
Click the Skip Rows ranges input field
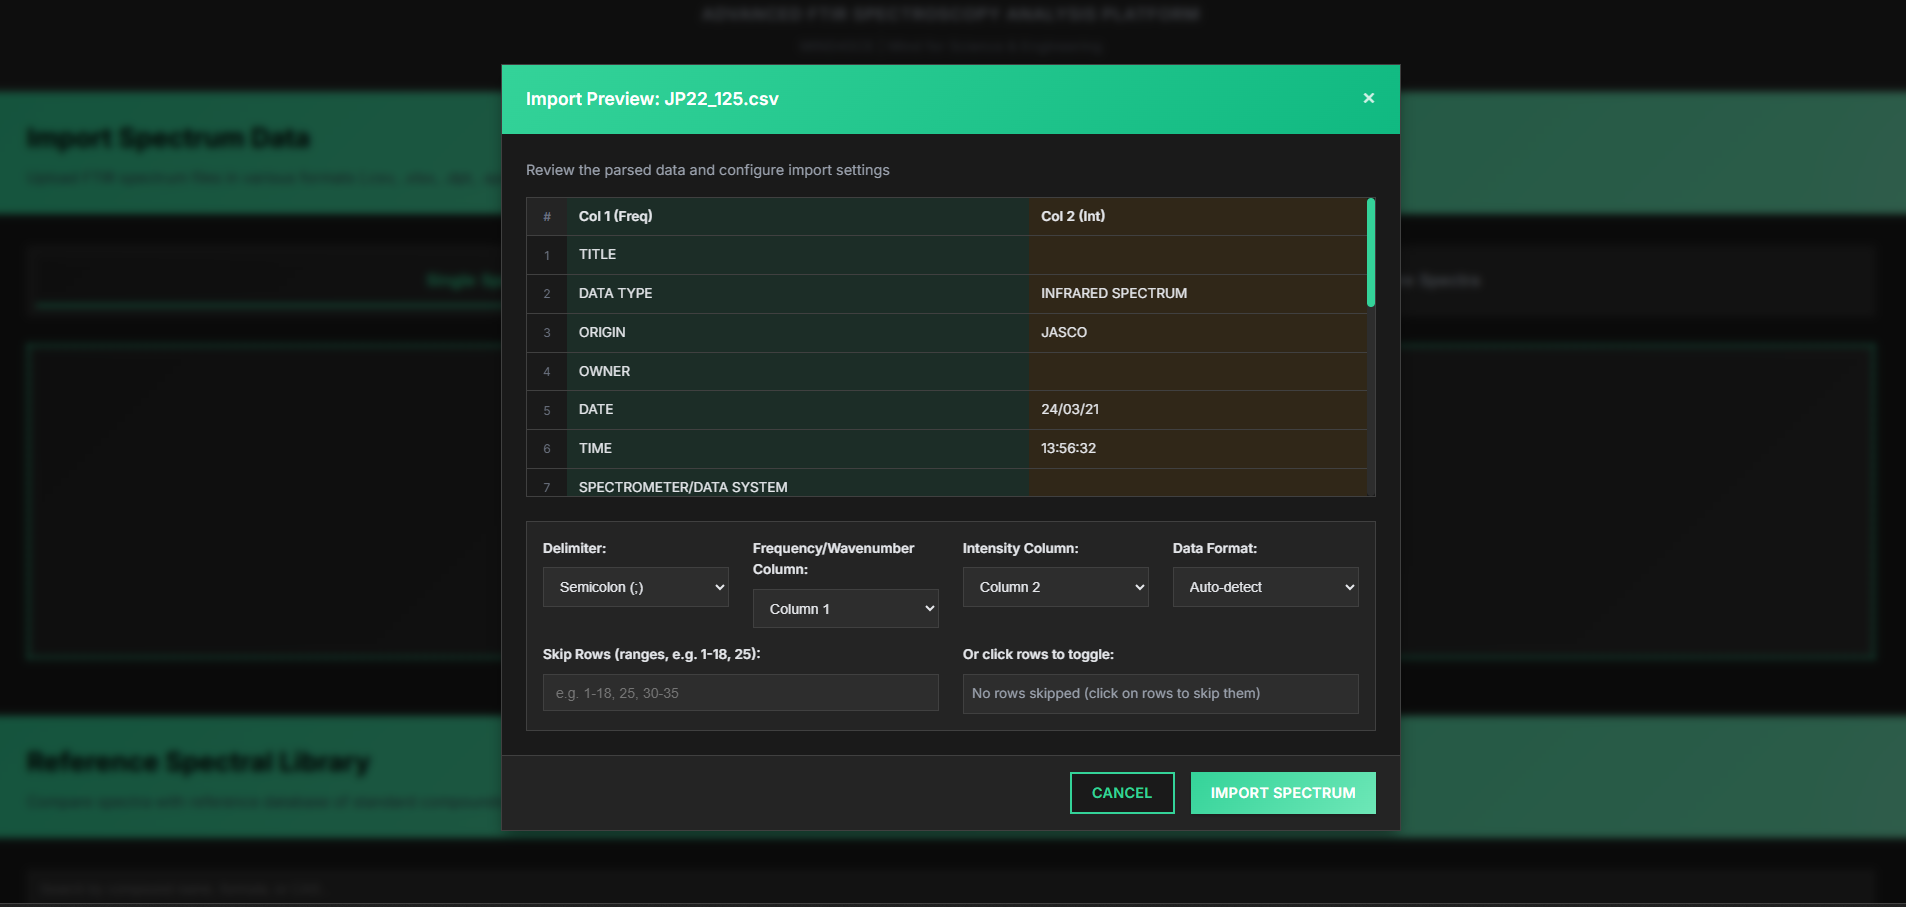click(740, 692)
